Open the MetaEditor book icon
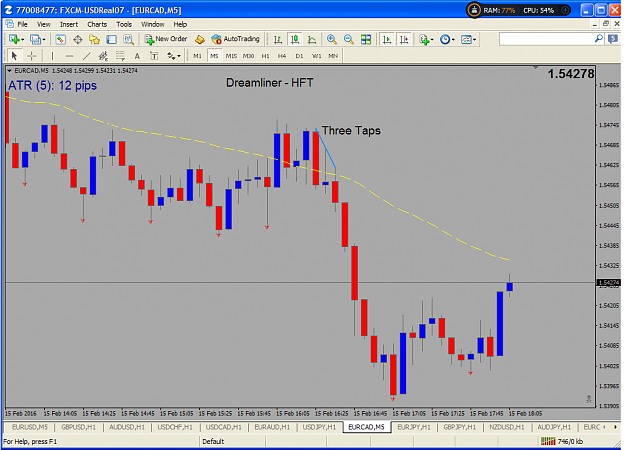 200,39
